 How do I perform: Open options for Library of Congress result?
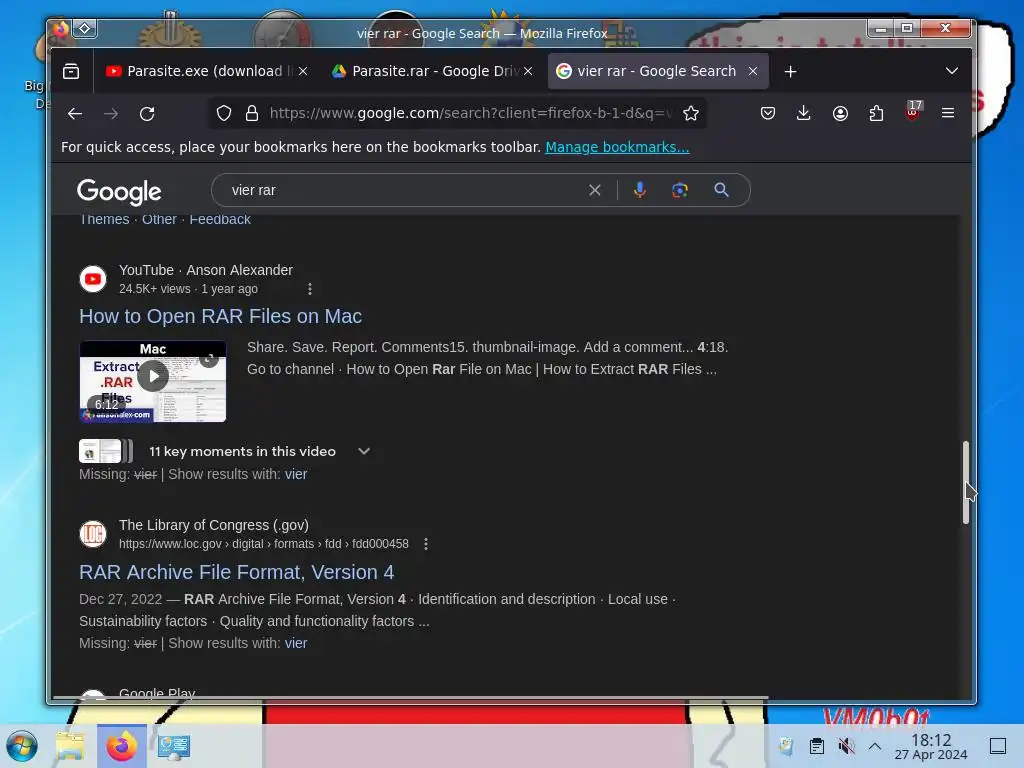(x=426, y=544)
